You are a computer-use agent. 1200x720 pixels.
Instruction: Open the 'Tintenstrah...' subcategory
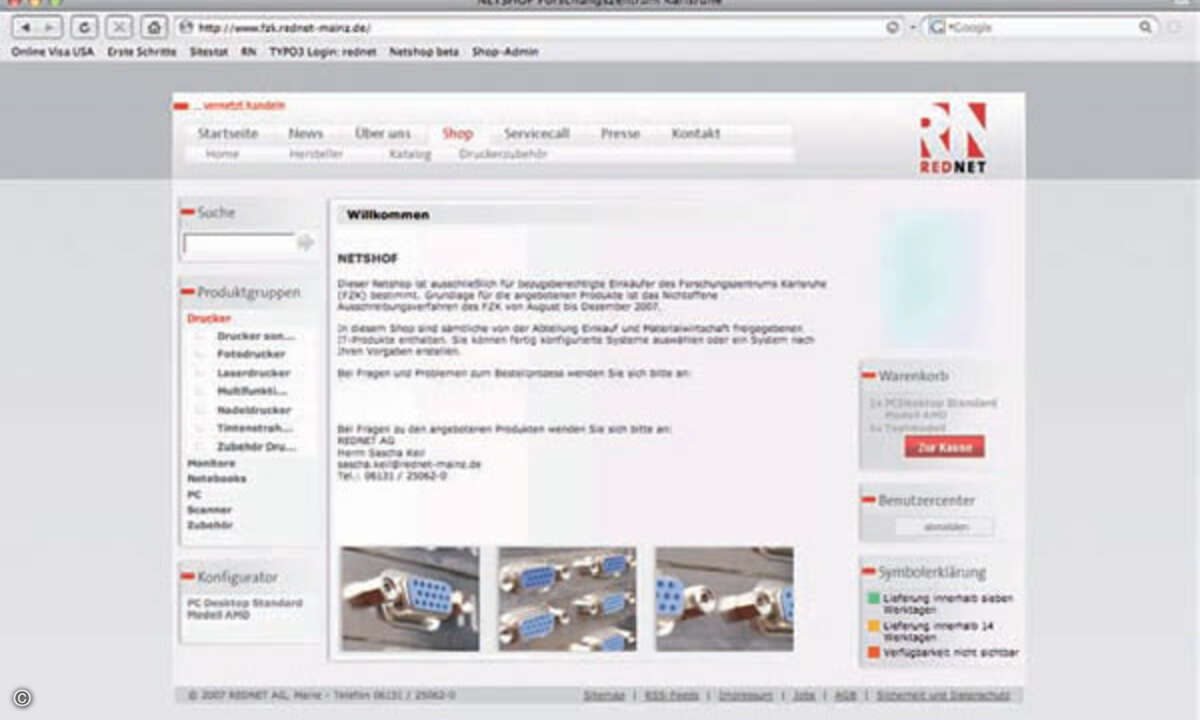pos(254,428)
